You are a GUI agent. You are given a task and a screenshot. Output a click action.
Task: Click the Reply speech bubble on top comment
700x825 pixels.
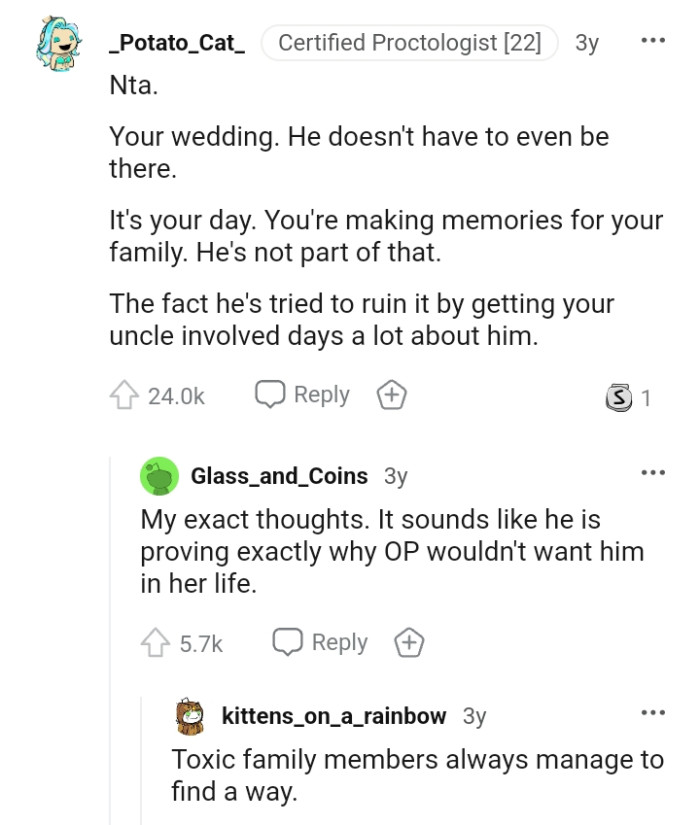[271, 394]
